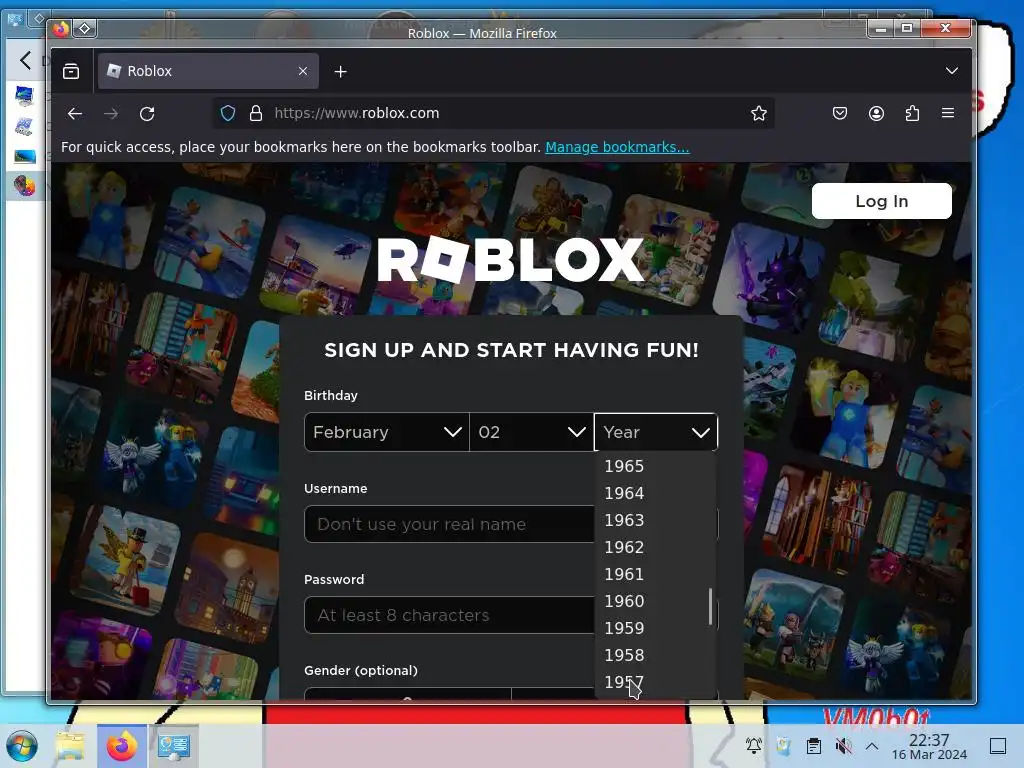The image size is (1024, 768).
Task: Open the control panel taskbar icon
Action: coord(173,746)
